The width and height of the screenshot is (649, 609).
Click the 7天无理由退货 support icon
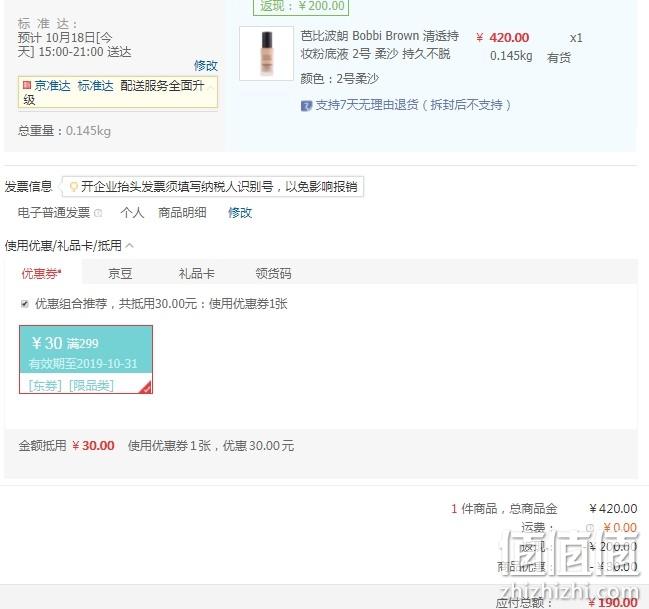306,106
